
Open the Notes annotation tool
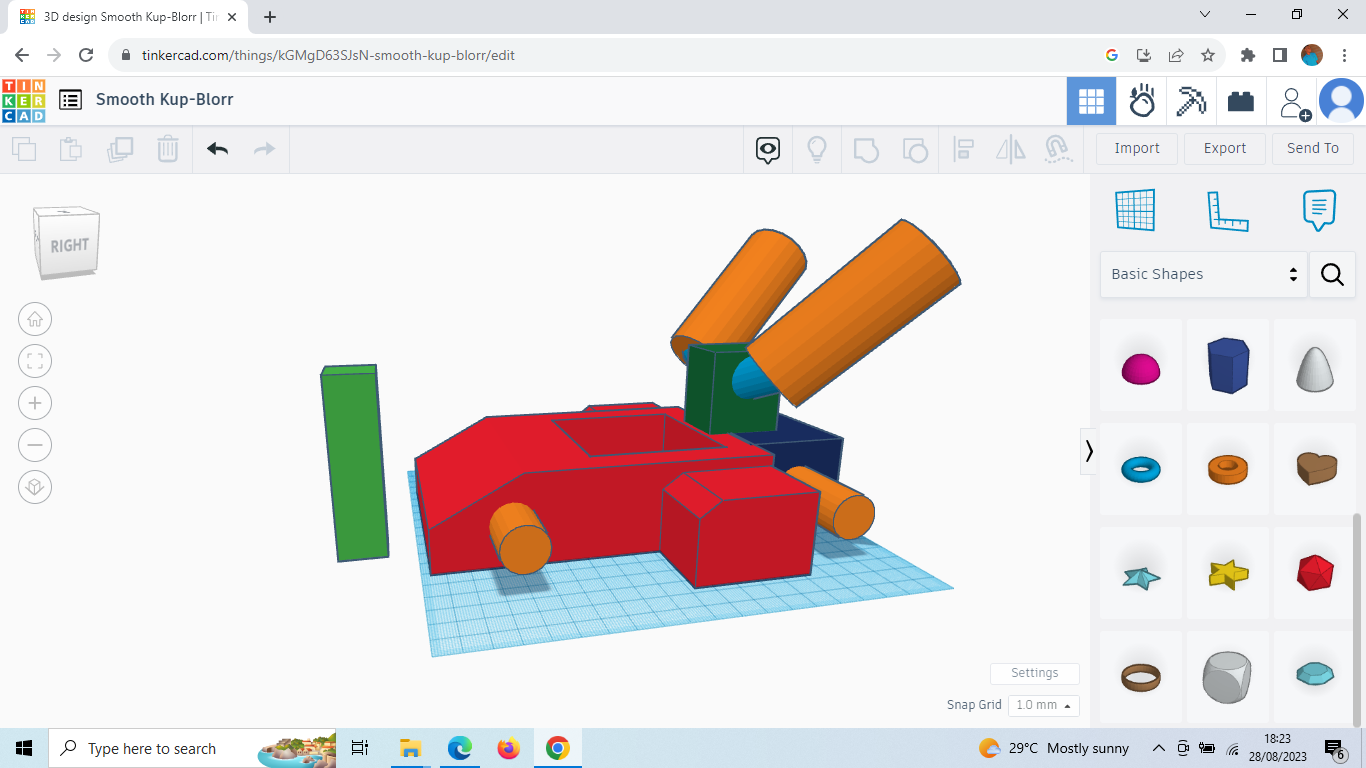pos(1318,210)
